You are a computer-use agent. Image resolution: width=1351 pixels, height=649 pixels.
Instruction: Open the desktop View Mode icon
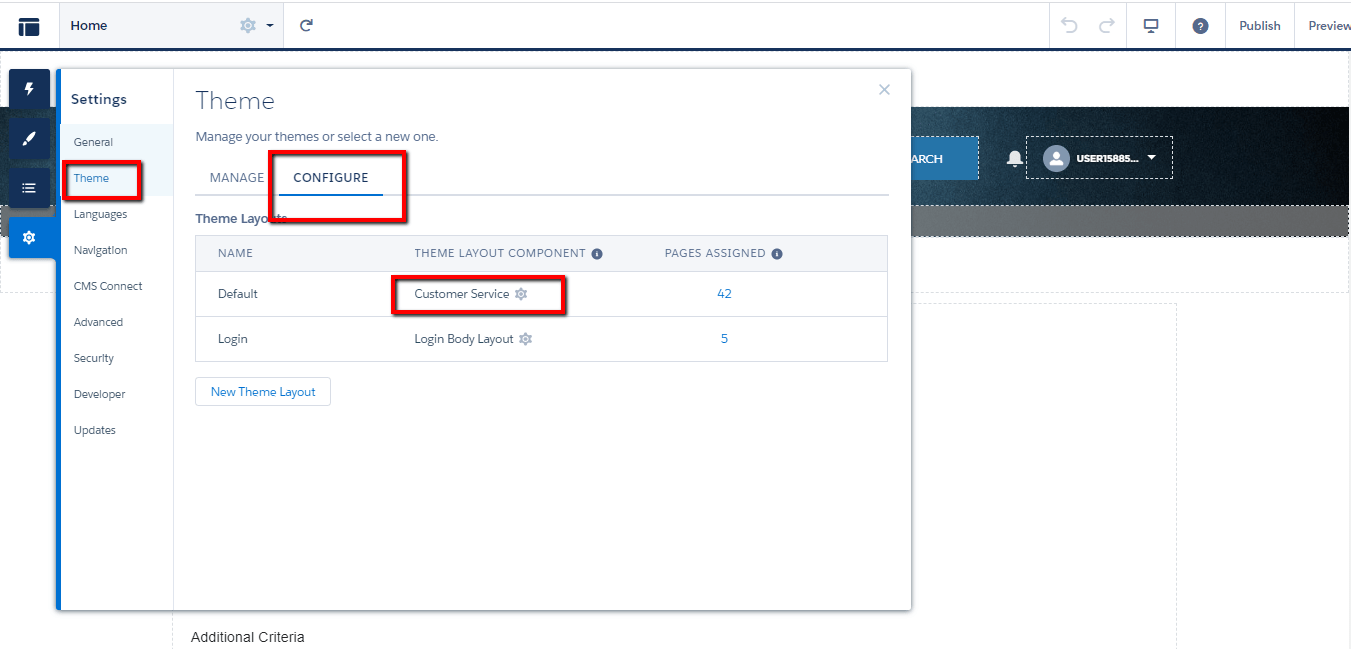(1151, 26)
